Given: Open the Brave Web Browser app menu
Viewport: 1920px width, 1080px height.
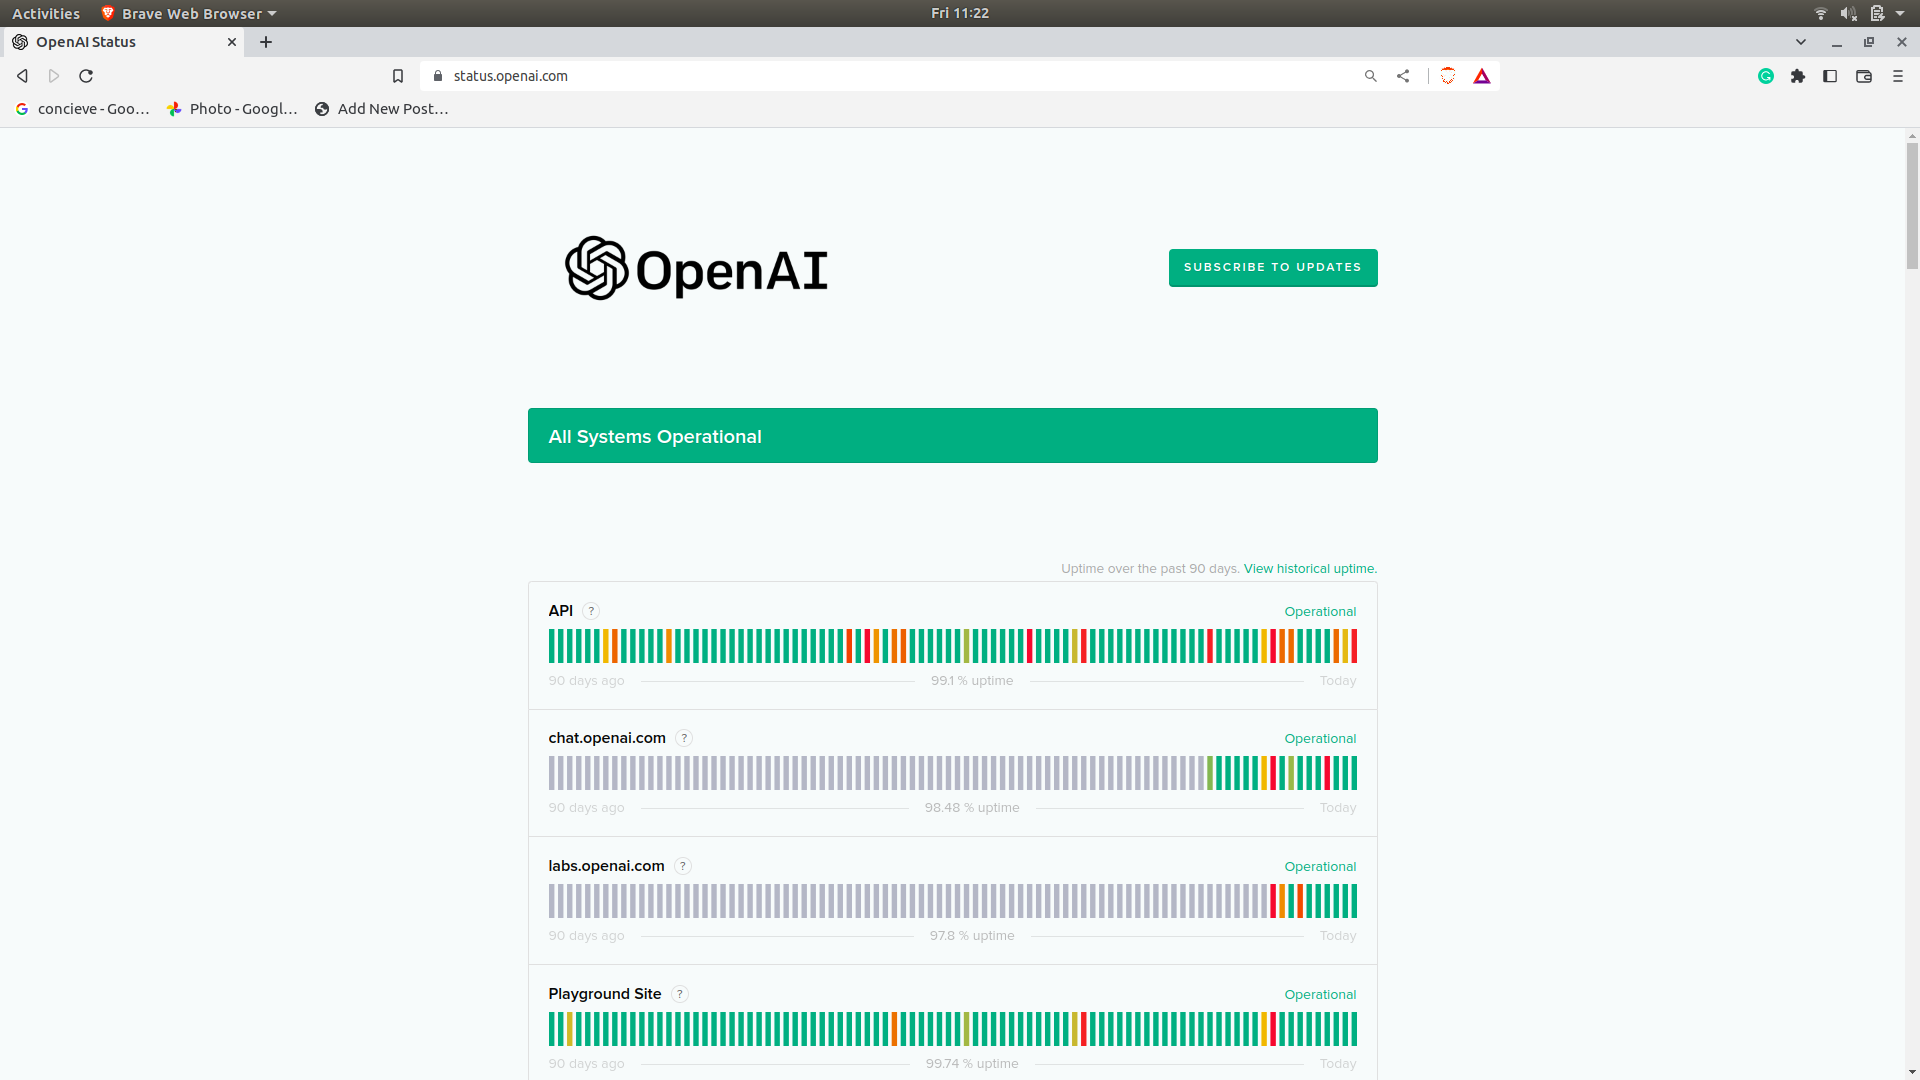Looking at the screenshot, I should point(189,13).
